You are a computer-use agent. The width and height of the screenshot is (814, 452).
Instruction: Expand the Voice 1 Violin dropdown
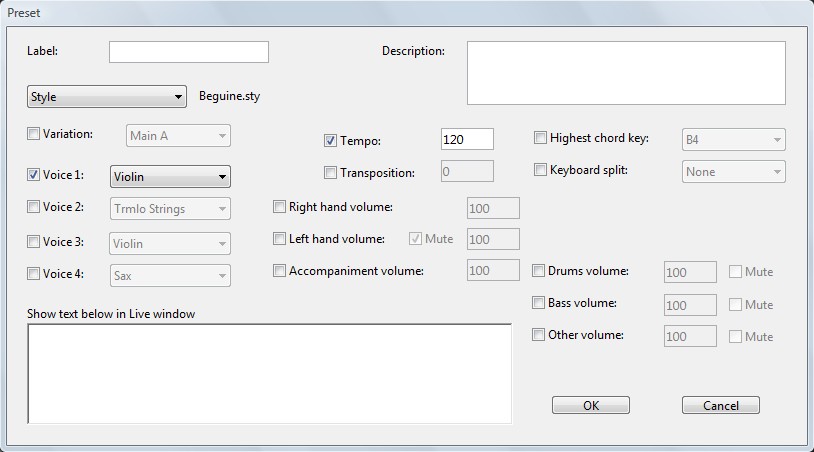[170, 177]
